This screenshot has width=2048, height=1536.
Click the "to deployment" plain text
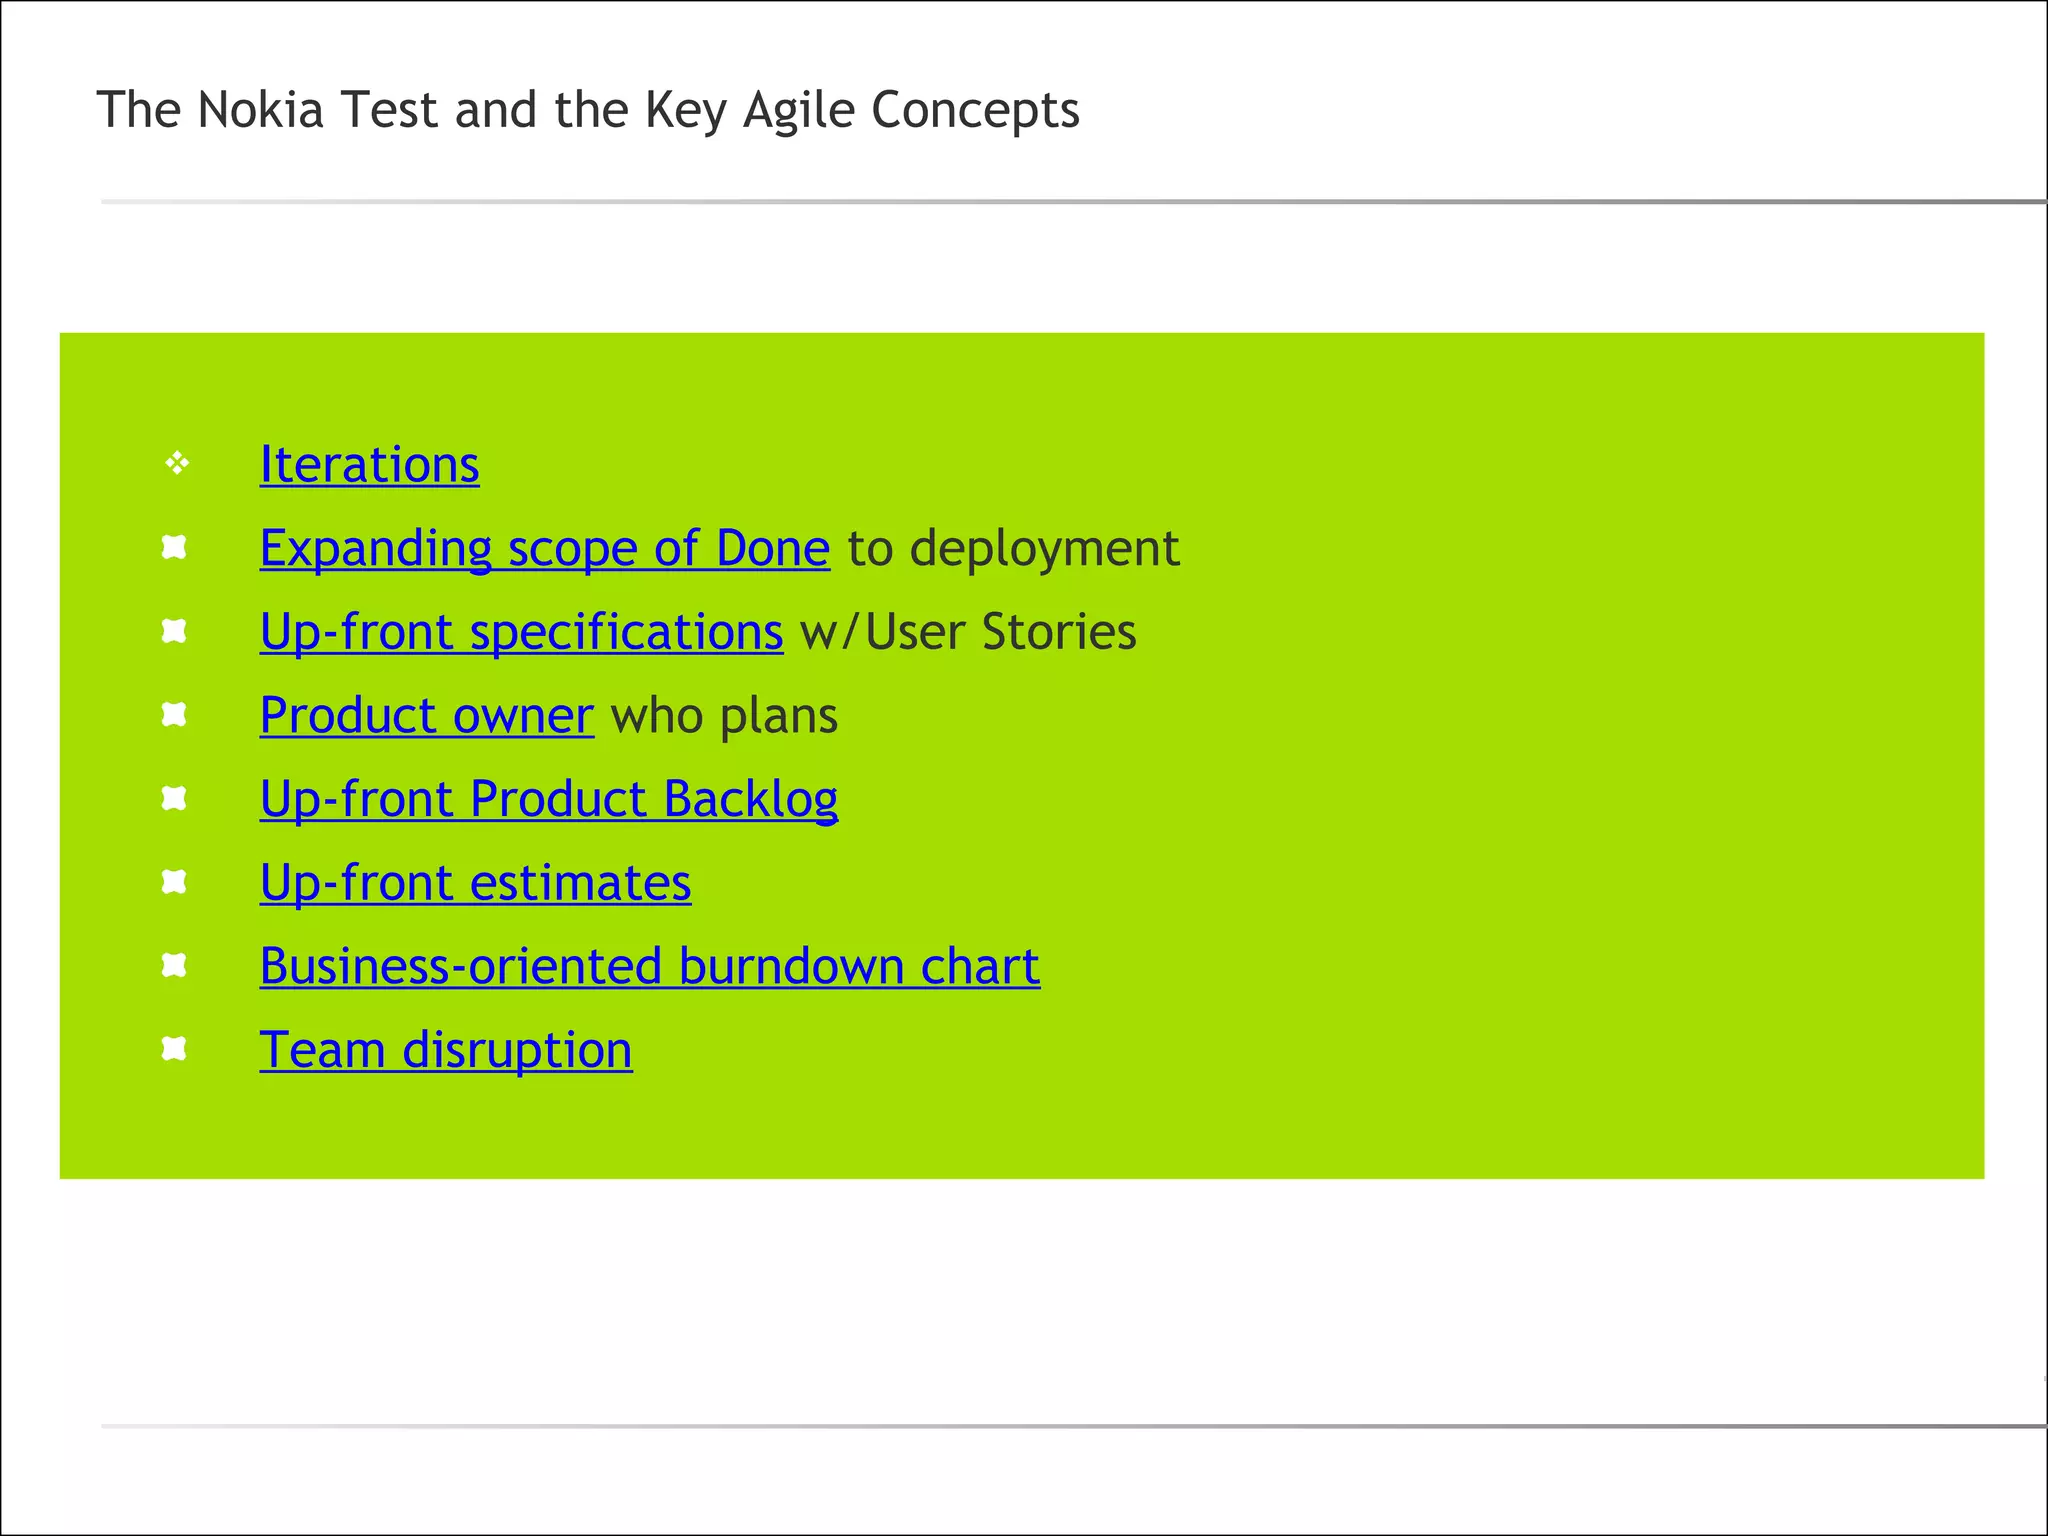(x=1013, y=549)
